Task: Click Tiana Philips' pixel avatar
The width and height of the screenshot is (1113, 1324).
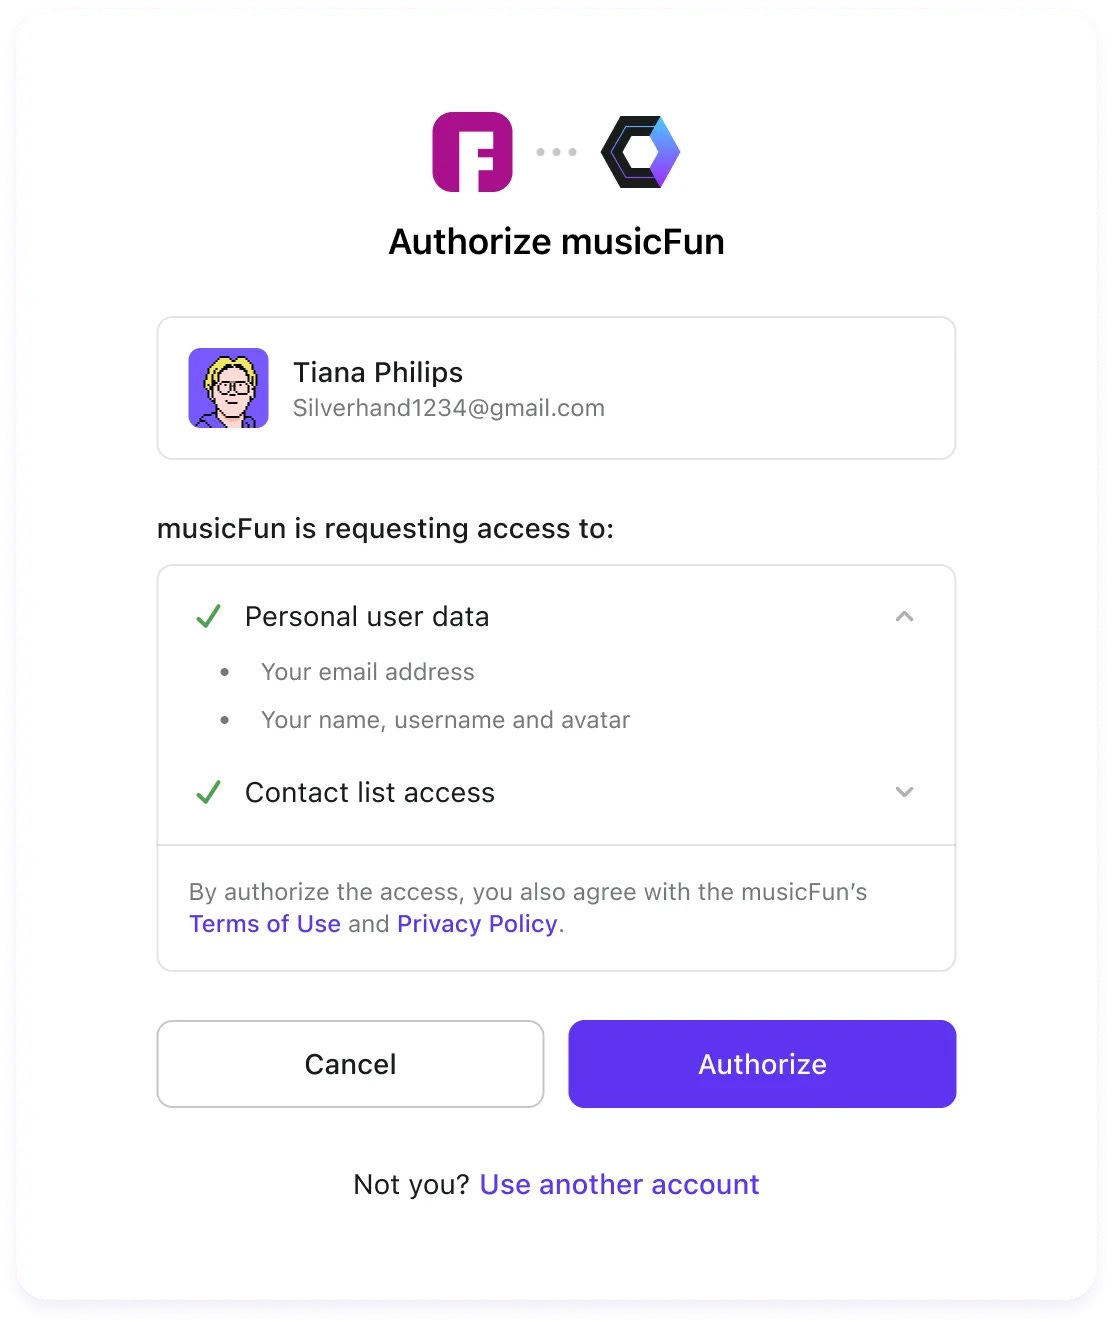Action: point(229,388)
